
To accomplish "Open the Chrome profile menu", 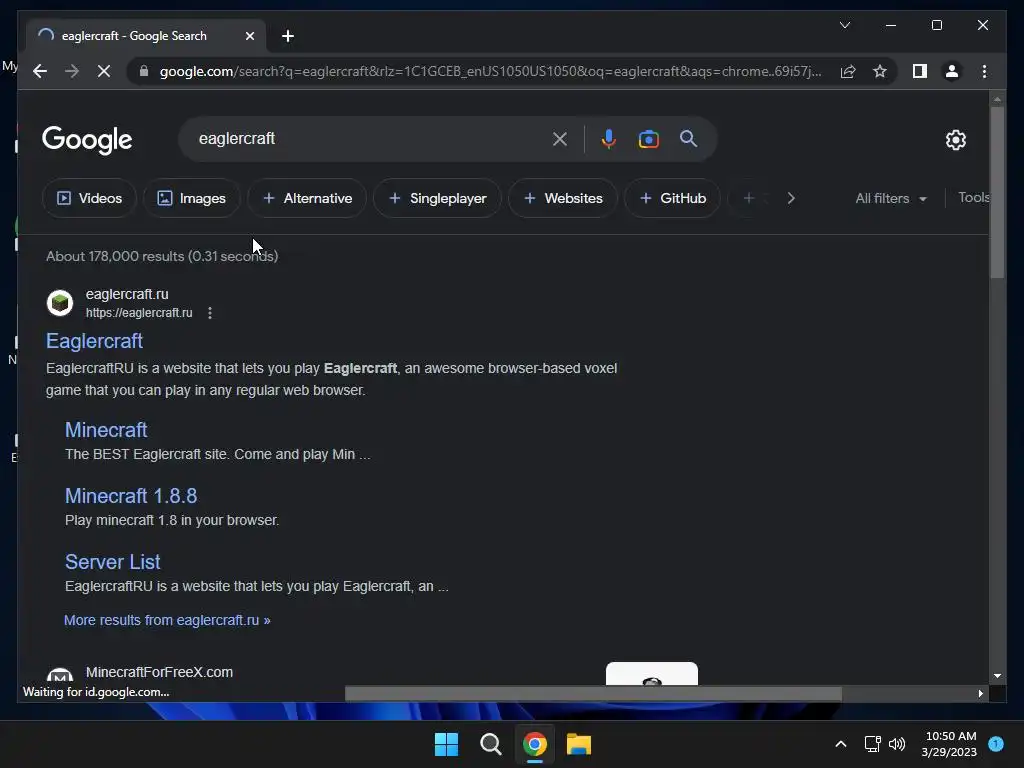I will (952, 71).
